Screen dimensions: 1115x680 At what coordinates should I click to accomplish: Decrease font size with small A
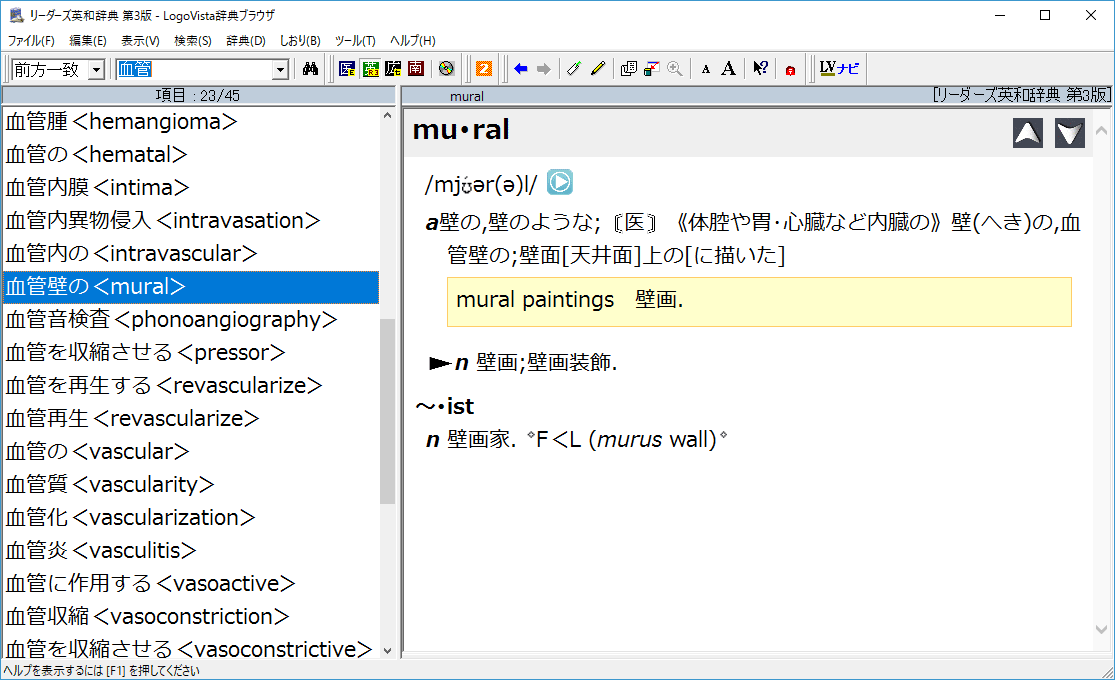tap(705, 70)
